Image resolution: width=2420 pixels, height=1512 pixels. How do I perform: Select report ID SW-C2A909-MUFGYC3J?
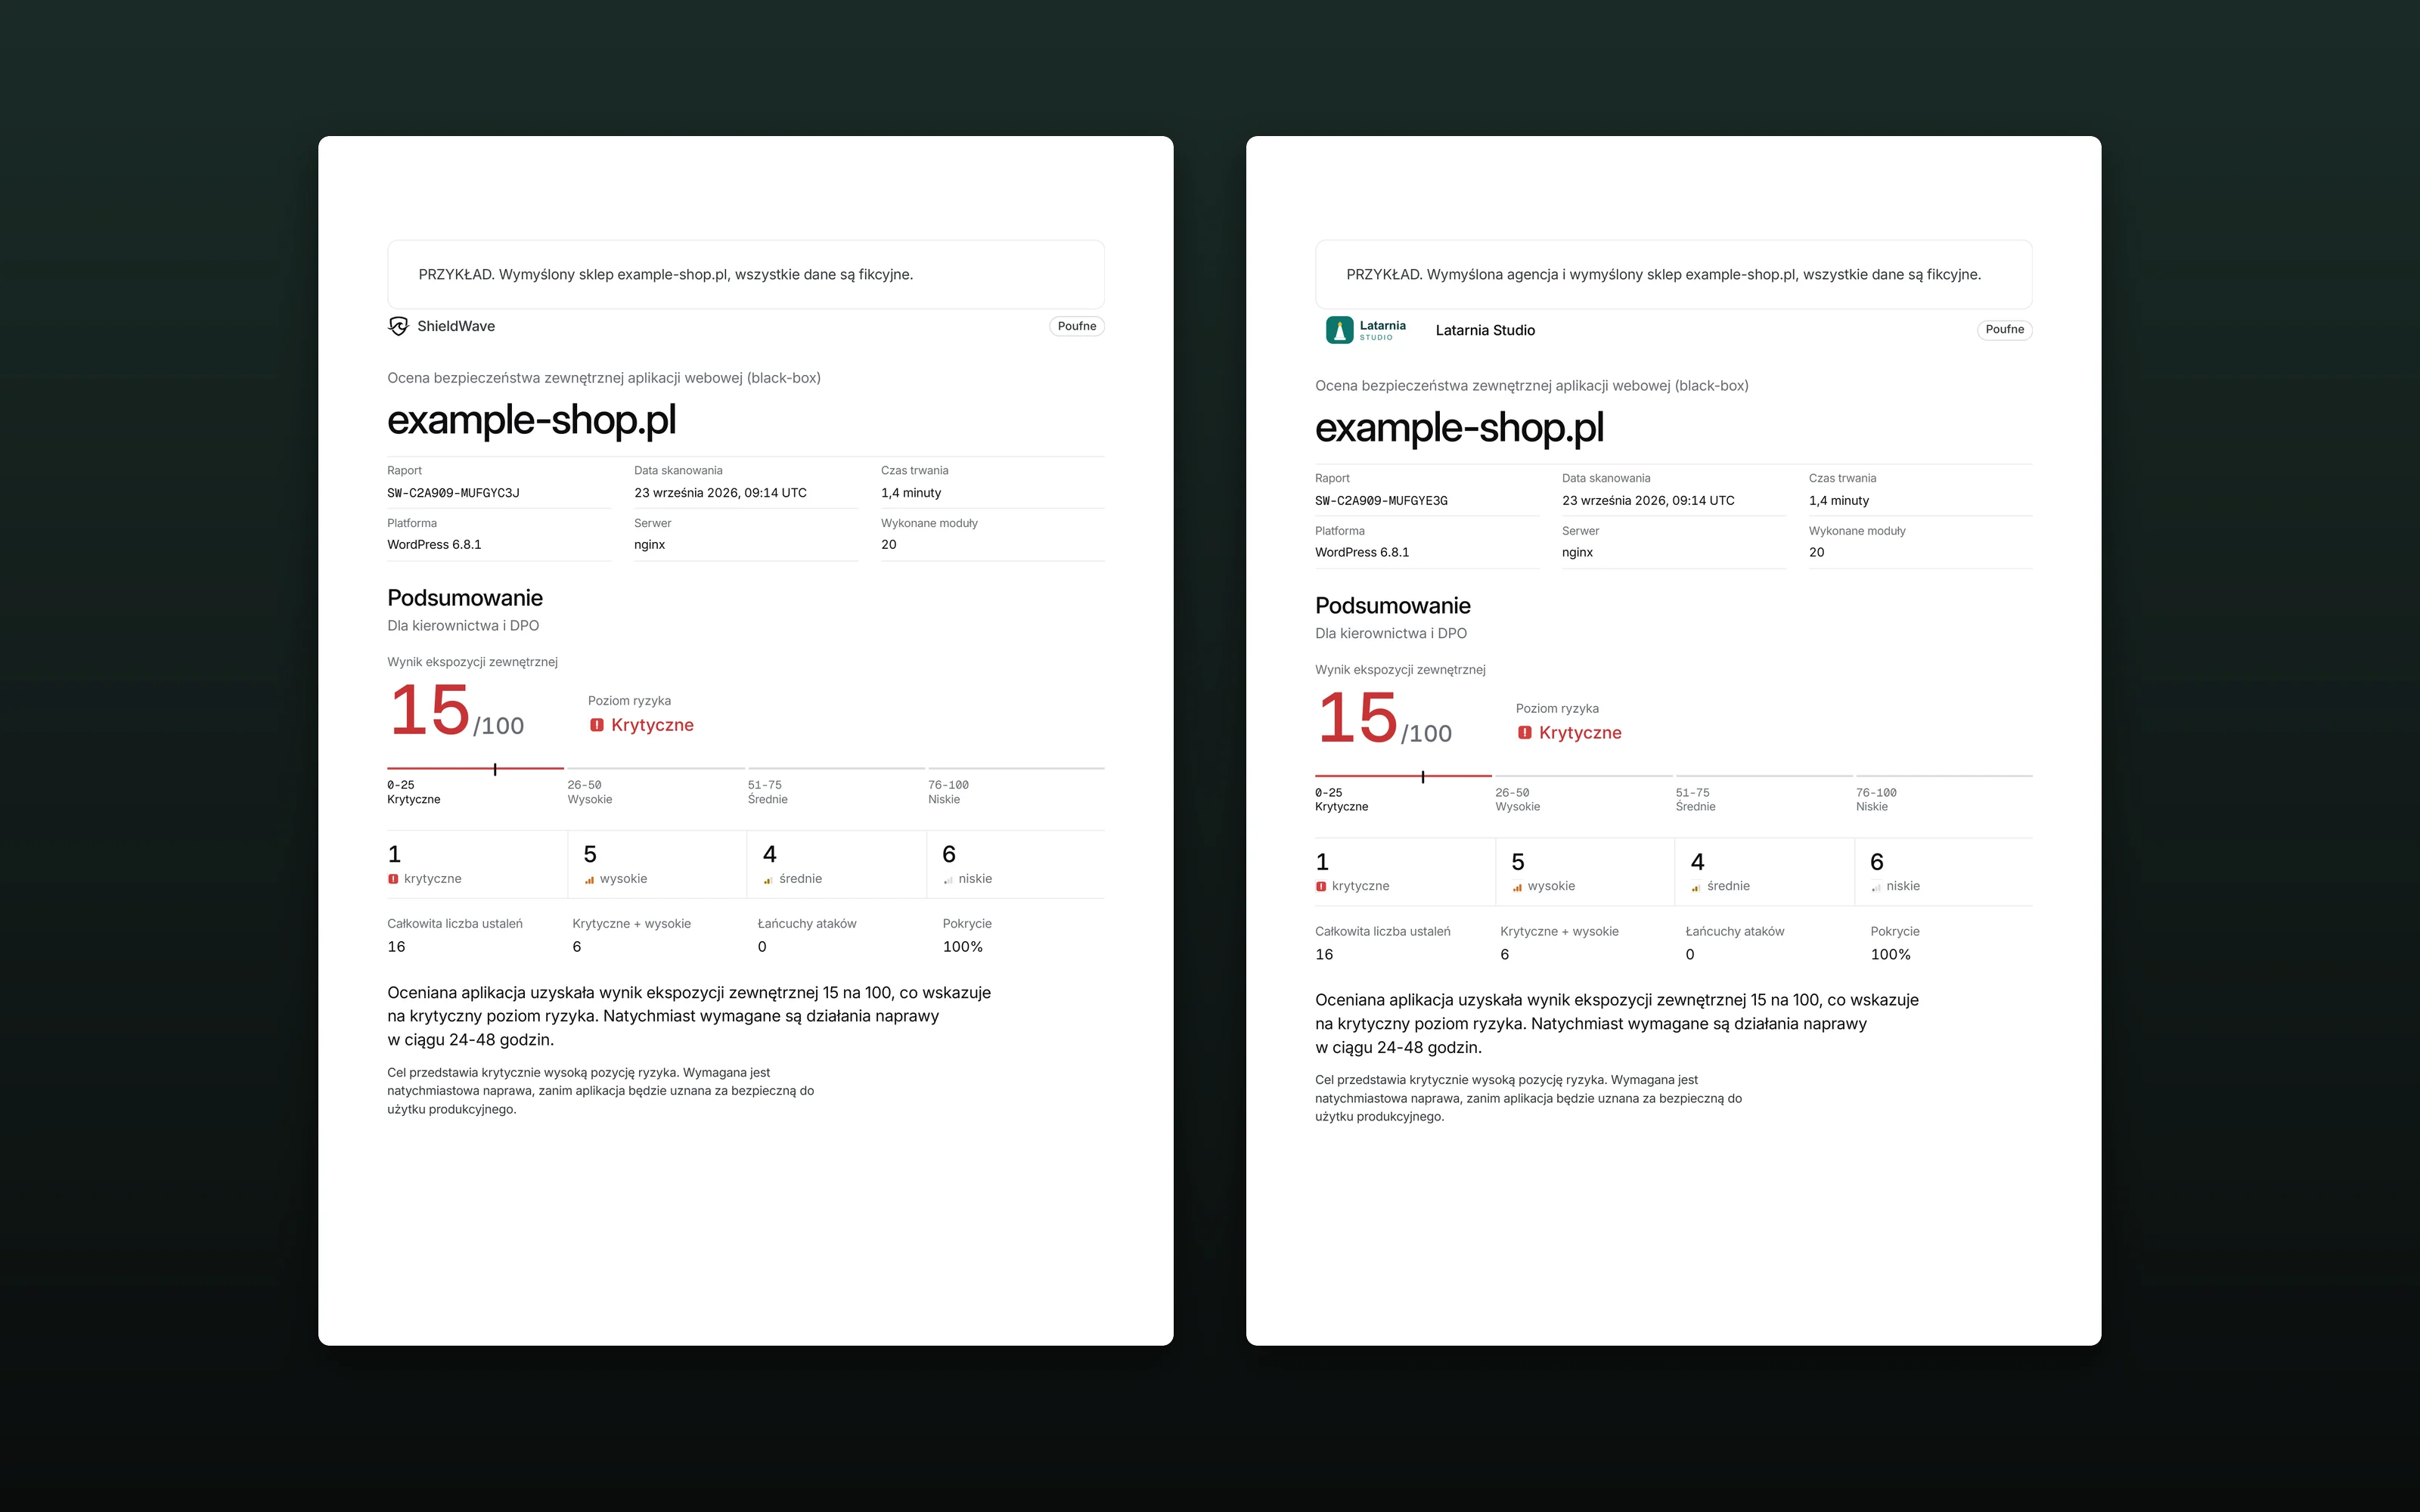coord(453,493)
